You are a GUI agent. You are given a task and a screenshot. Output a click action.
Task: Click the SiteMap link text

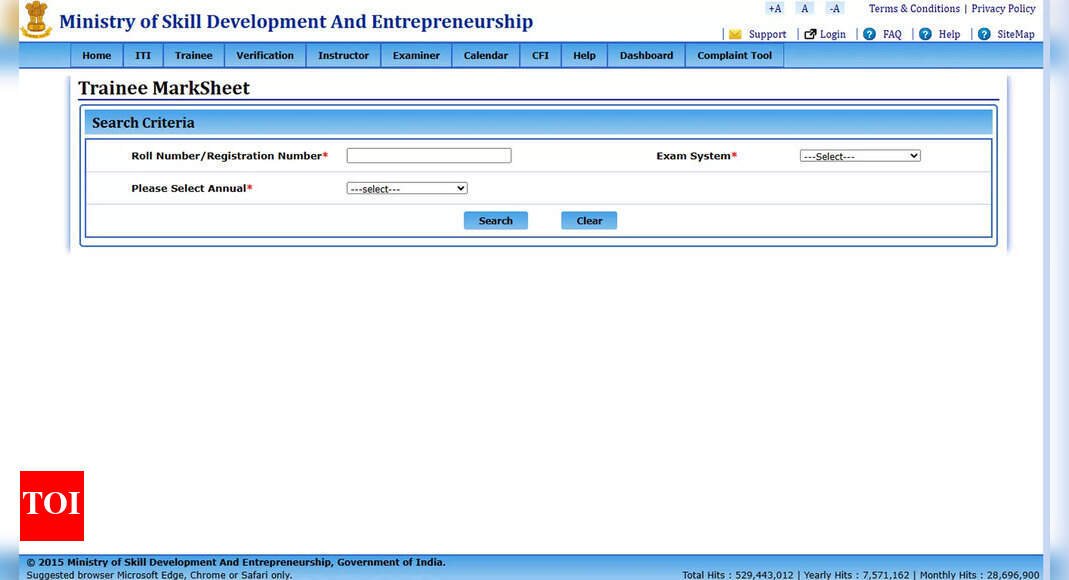tap(1016, 34)
